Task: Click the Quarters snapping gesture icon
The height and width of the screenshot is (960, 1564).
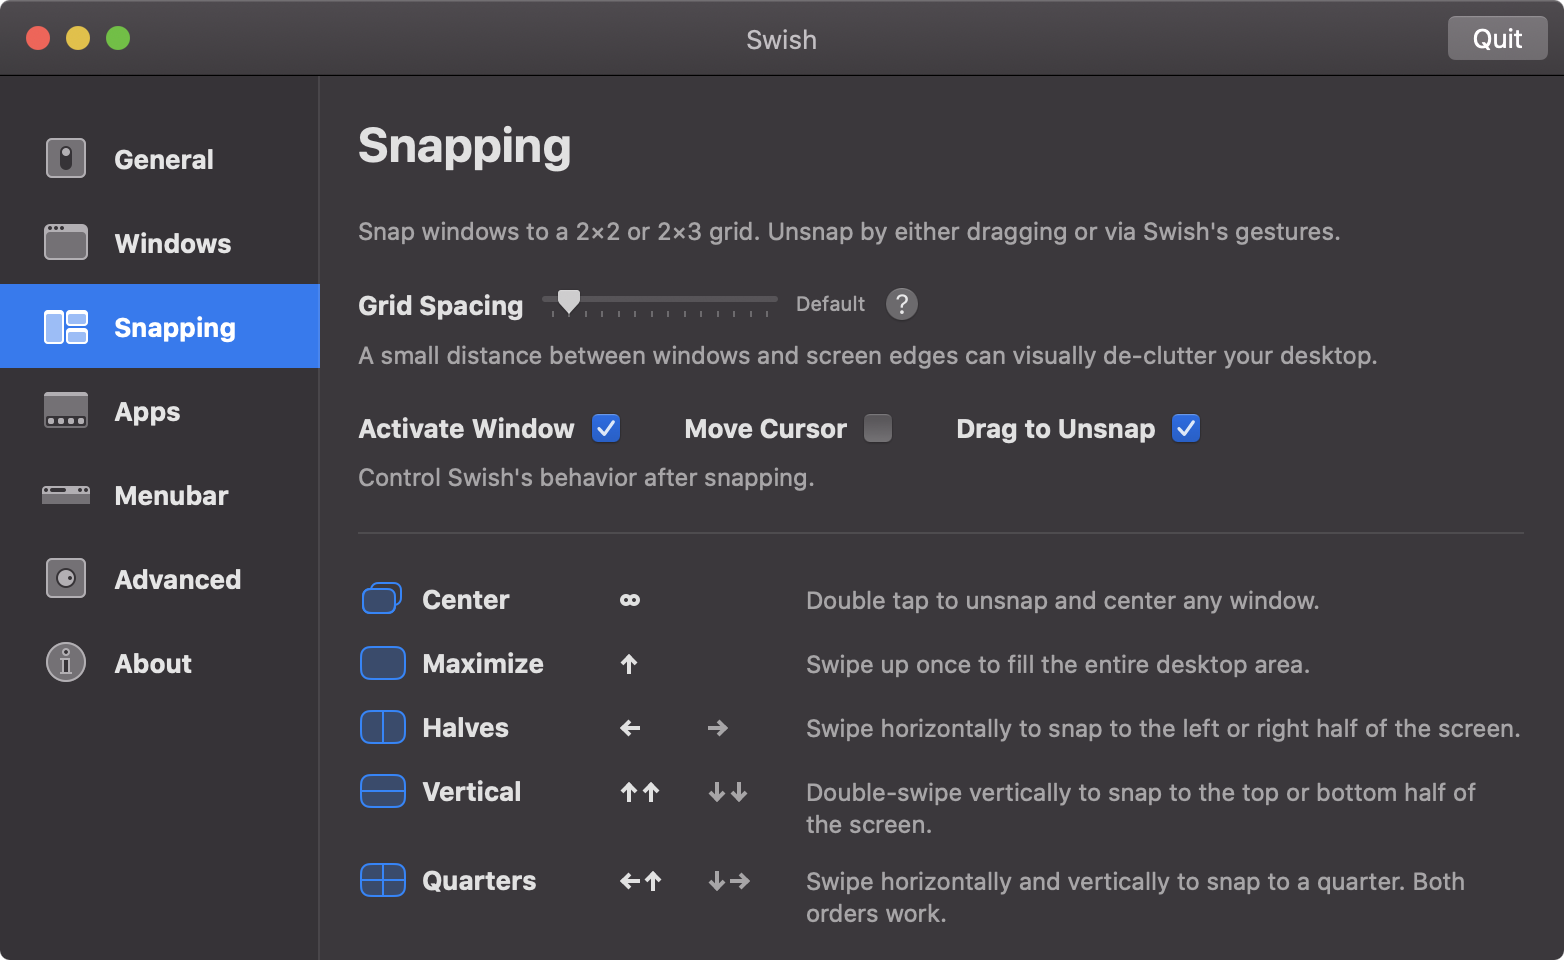Action: pos(382,880)
